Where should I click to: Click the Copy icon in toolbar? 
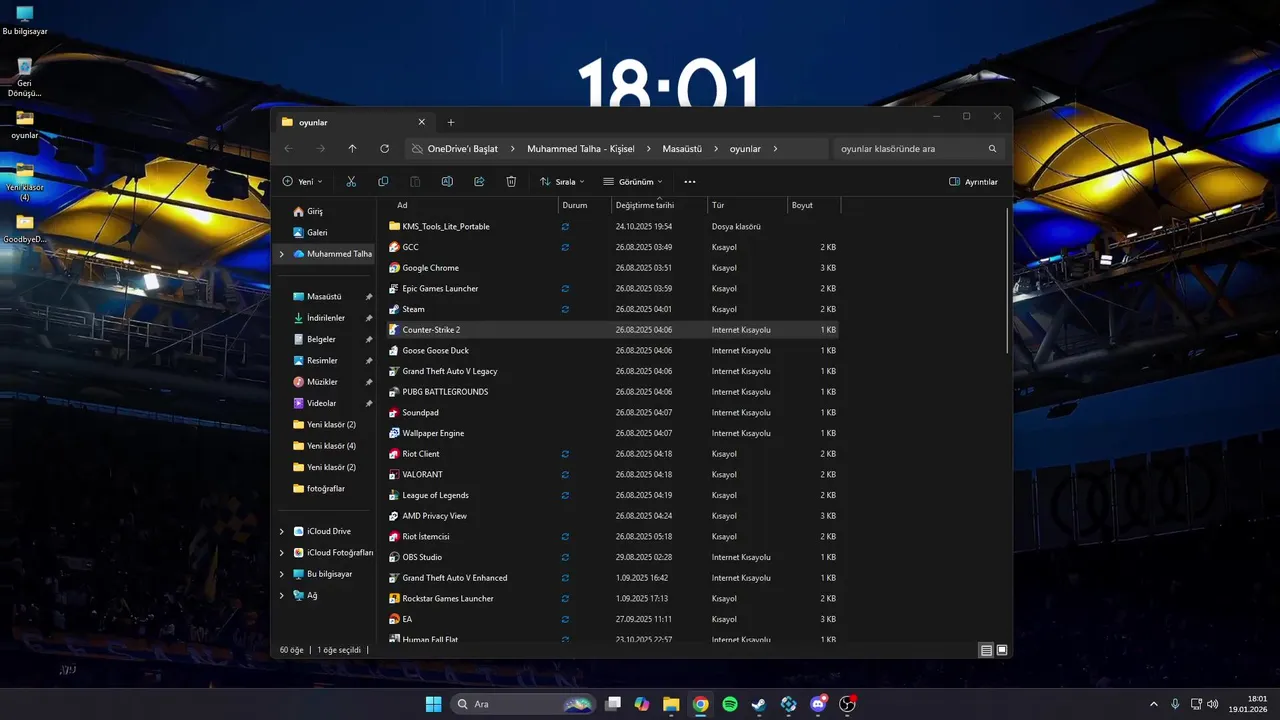[x=383, y=181]
